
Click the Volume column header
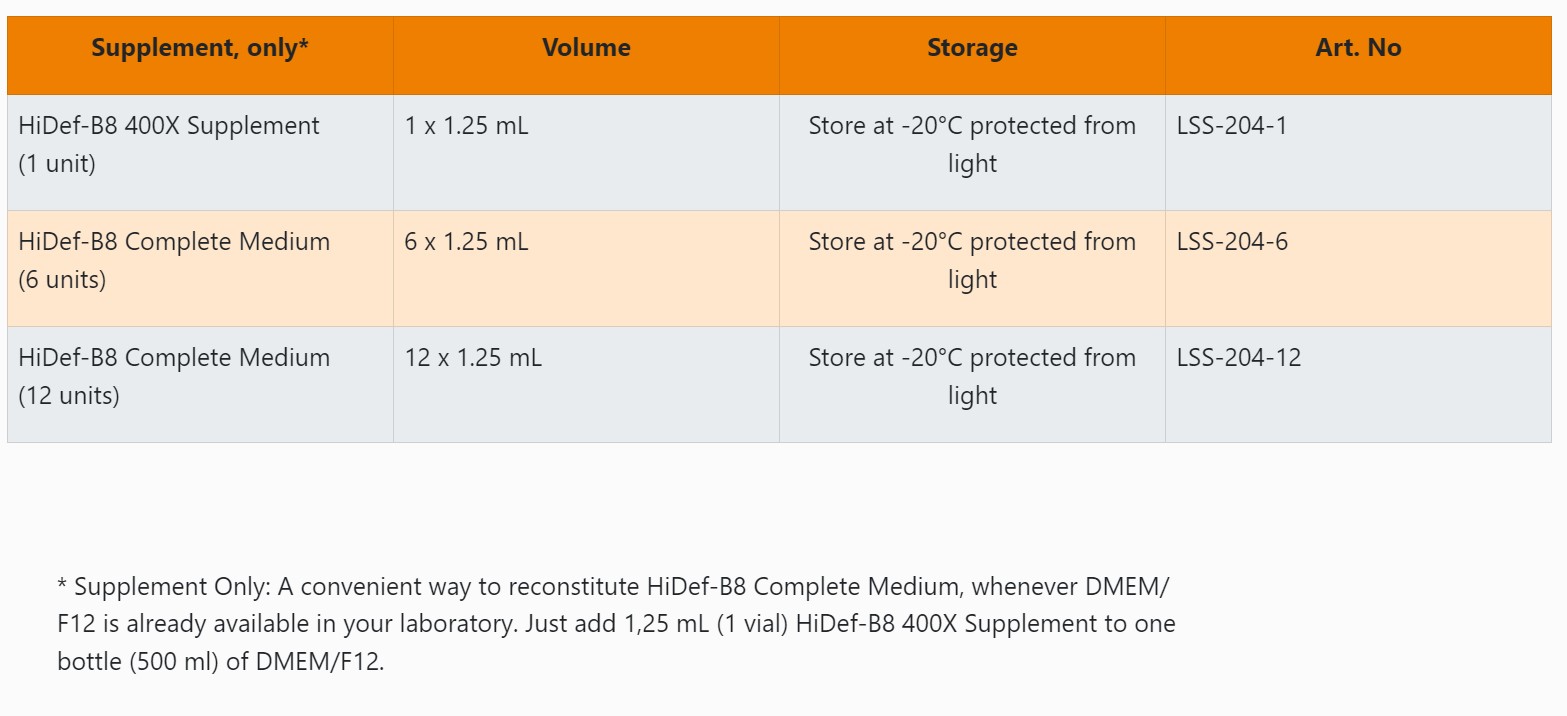click(586, 48)
